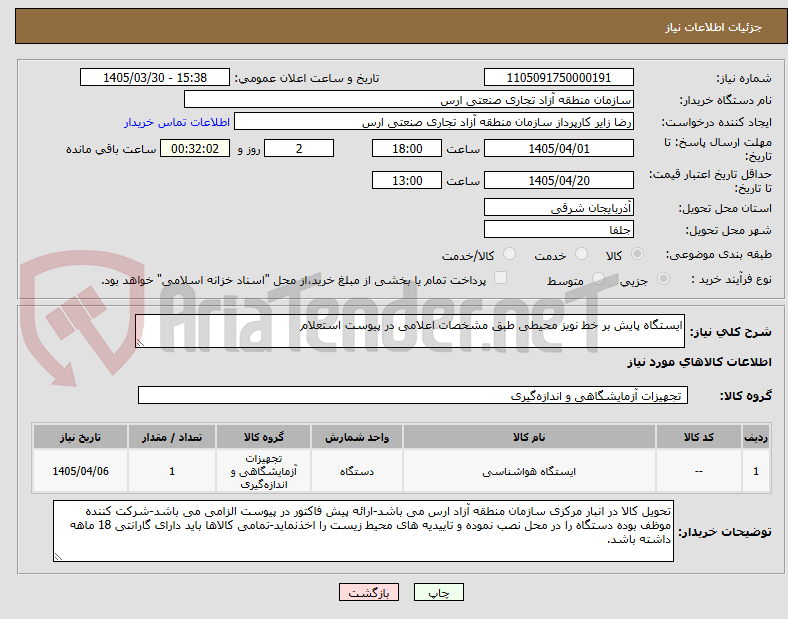Click the جلفا delivery city field
Viewport: 788px width, 619px height.
(558, 230)
